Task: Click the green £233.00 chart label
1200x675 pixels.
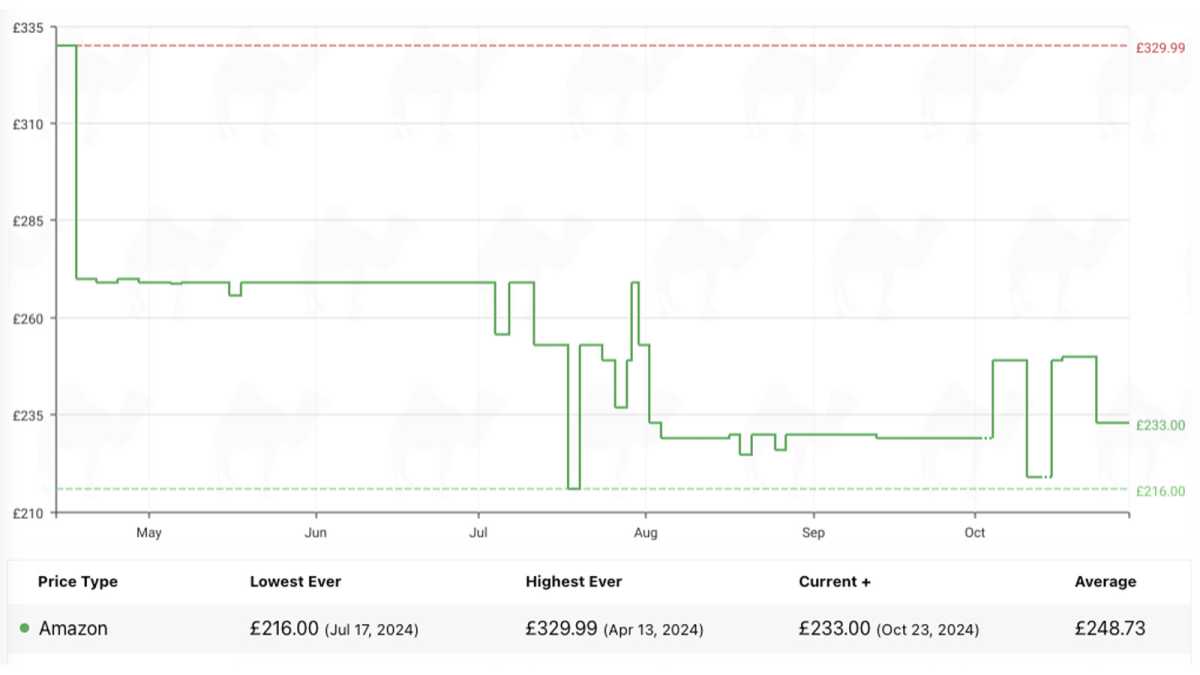Action: click(1161, 425)
